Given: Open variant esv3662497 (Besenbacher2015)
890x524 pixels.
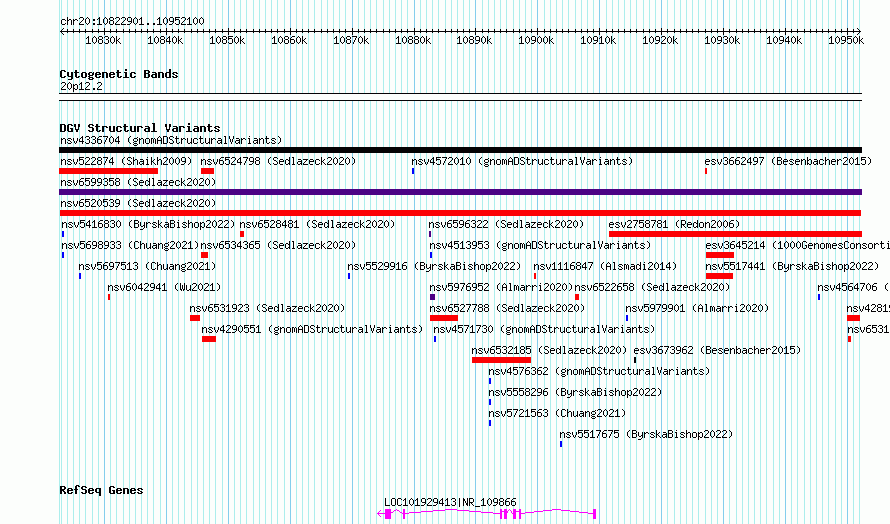Looking at the screenshot, I should pyautogui.click(x=788, y=161).
